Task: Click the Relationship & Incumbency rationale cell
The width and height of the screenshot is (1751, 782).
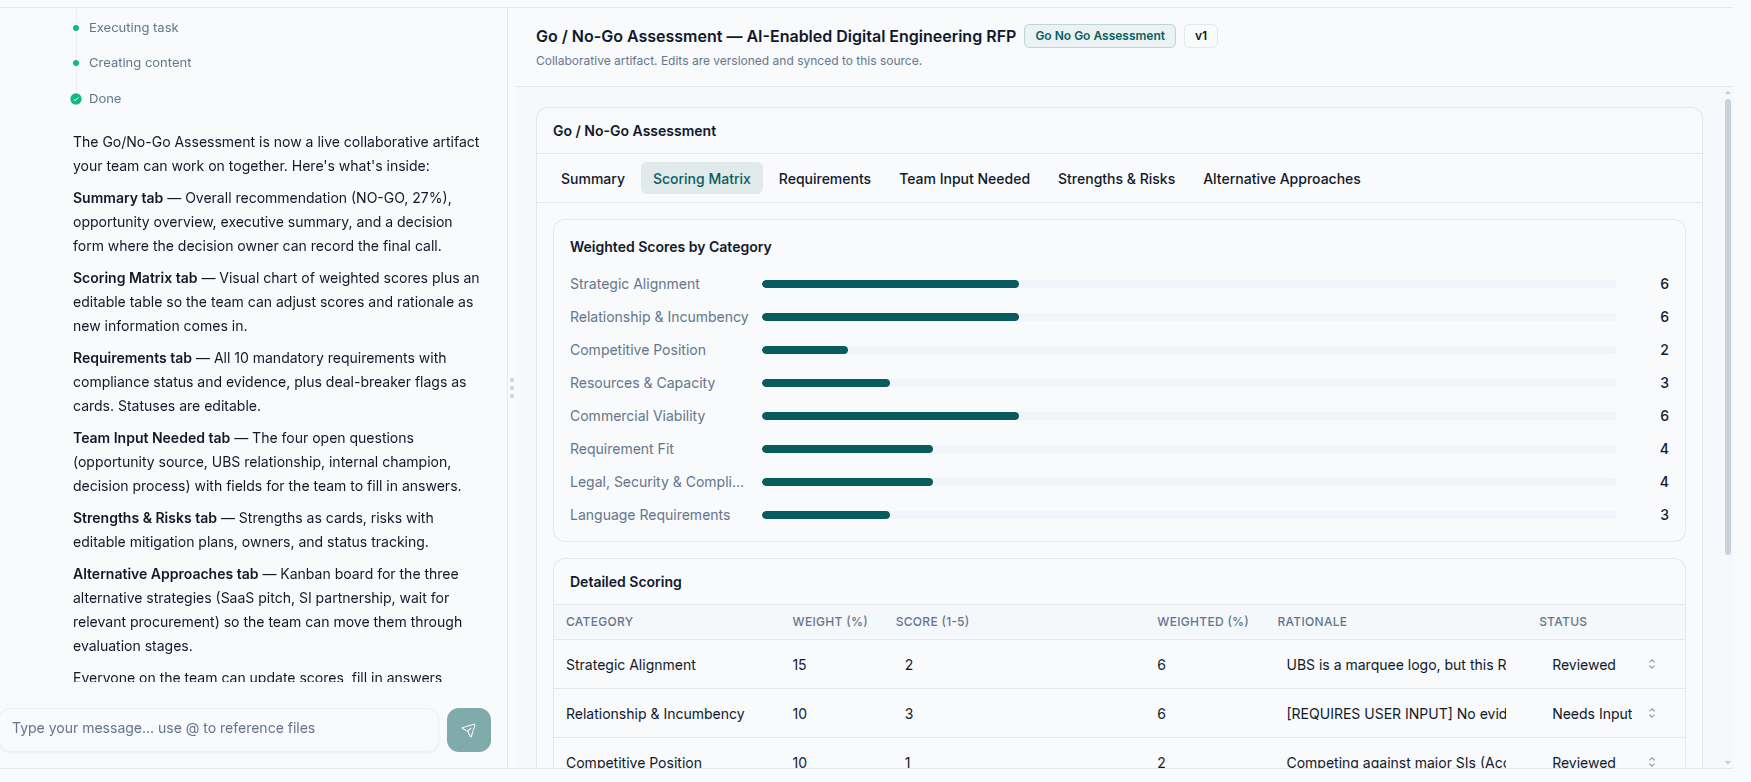Action: coord(1395,714)
